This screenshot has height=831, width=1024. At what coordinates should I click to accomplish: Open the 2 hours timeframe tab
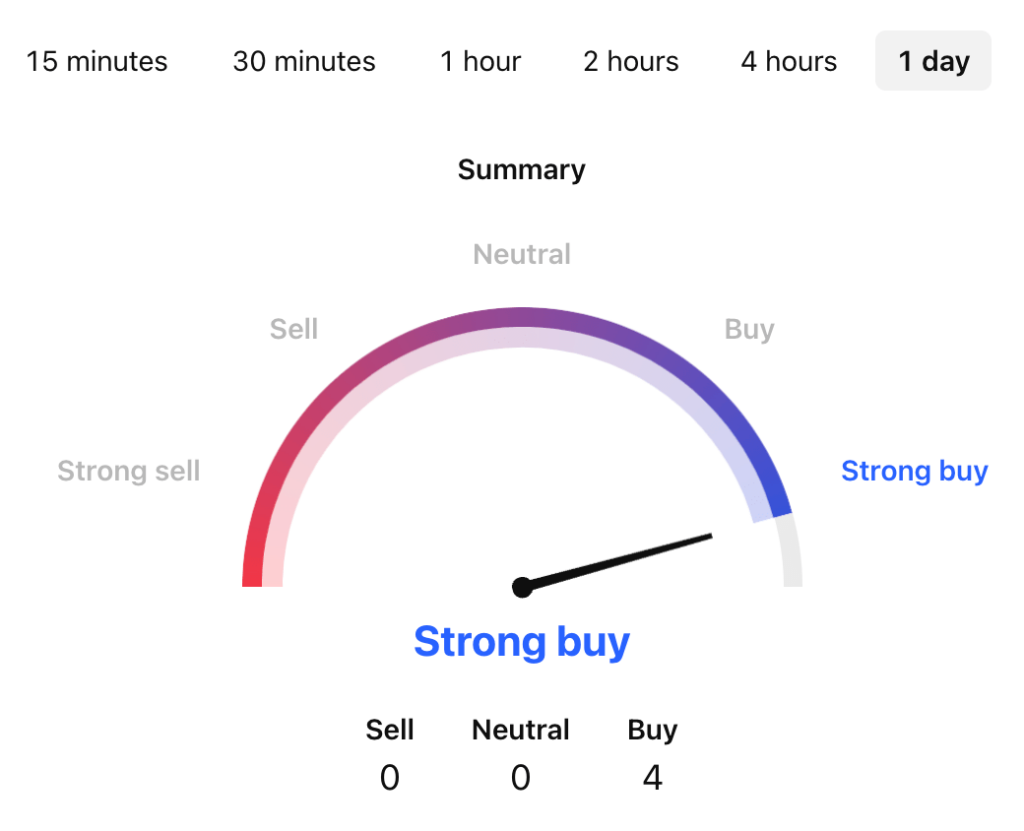point(631,62)
